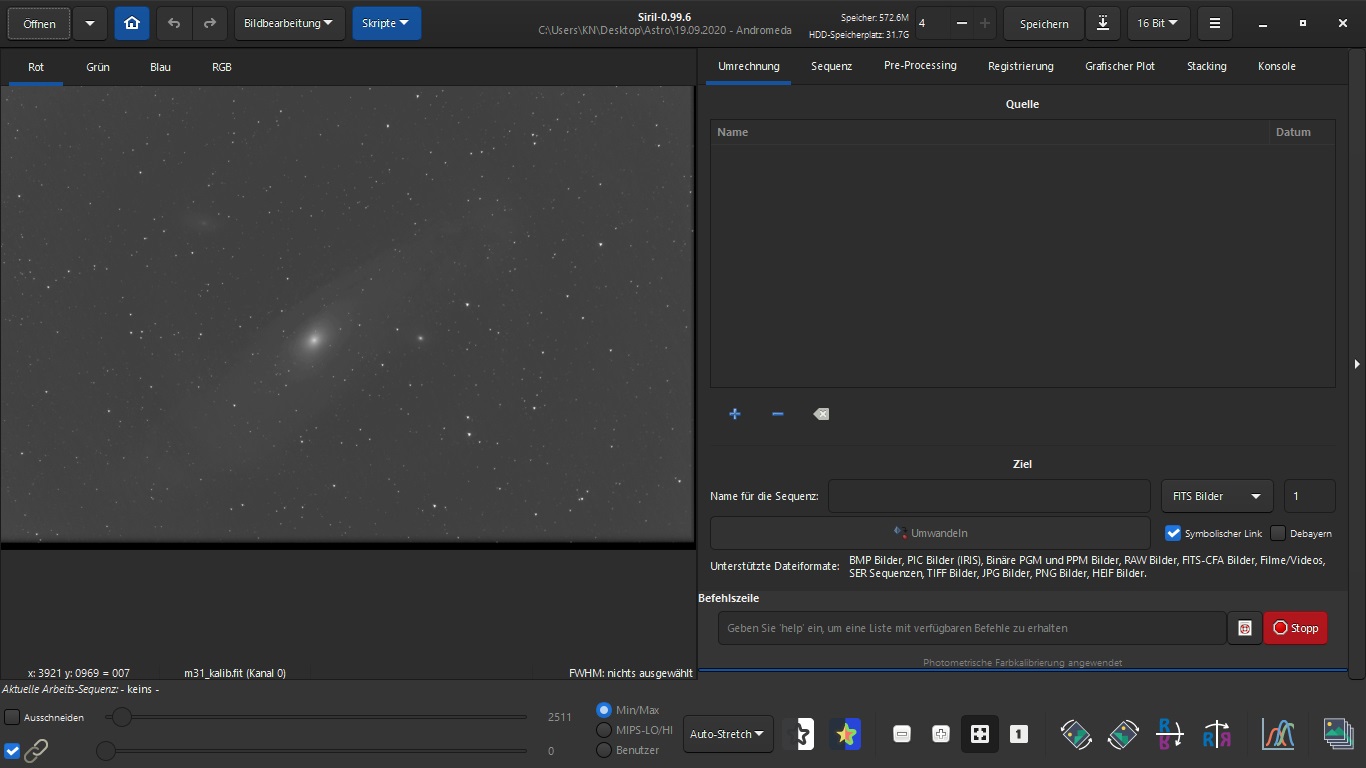
Task: Decrease thread count with minus stepper
Action: click(x=962, y=23)
